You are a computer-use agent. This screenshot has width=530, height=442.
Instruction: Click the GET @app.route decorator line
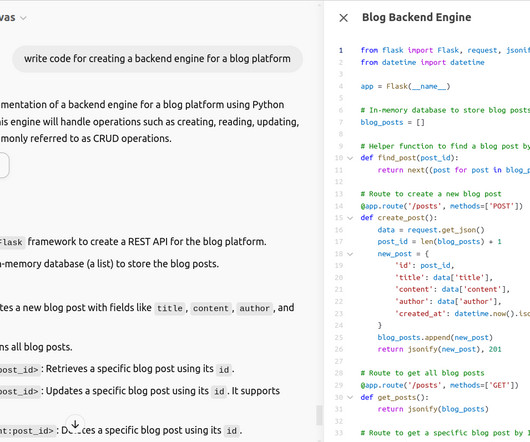pyautogui.click(x=439, y=385)
